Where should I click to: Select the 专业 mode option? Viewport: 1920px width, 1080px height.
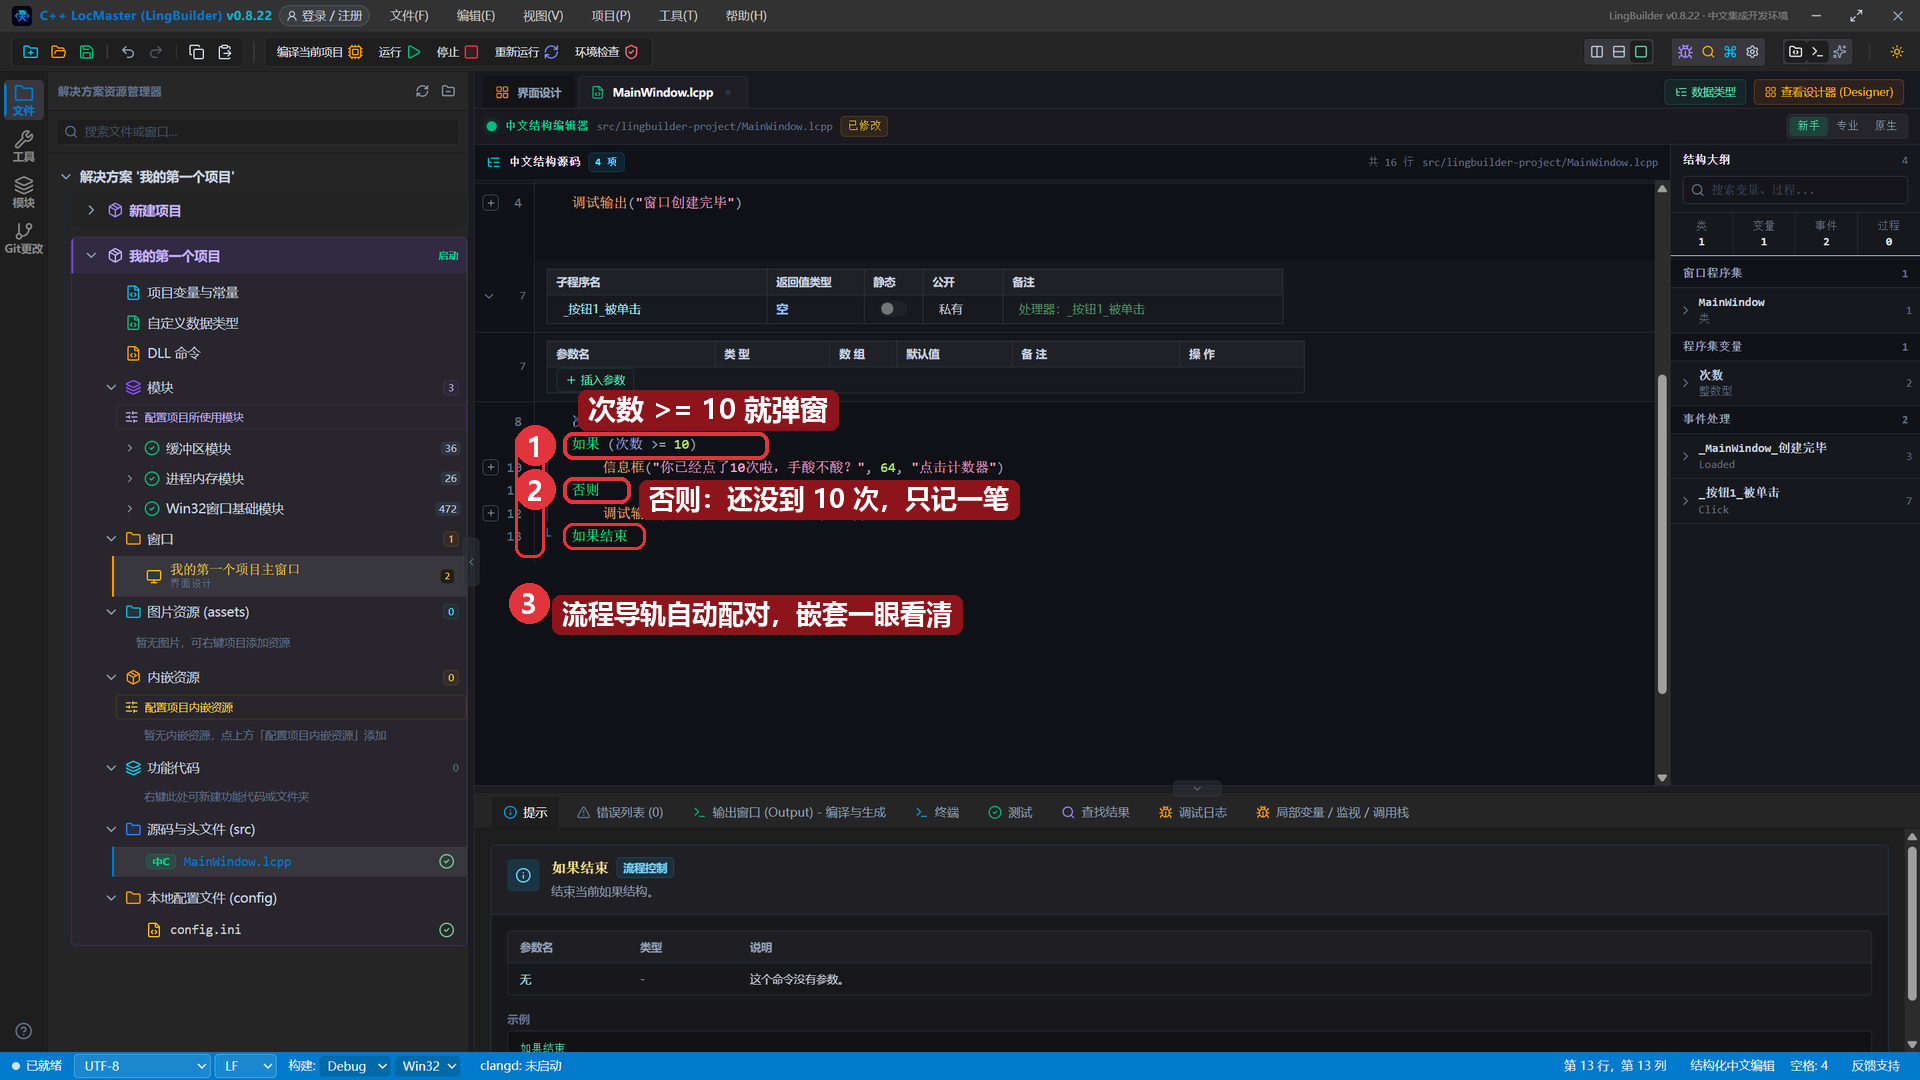[x=1847, y=126]
